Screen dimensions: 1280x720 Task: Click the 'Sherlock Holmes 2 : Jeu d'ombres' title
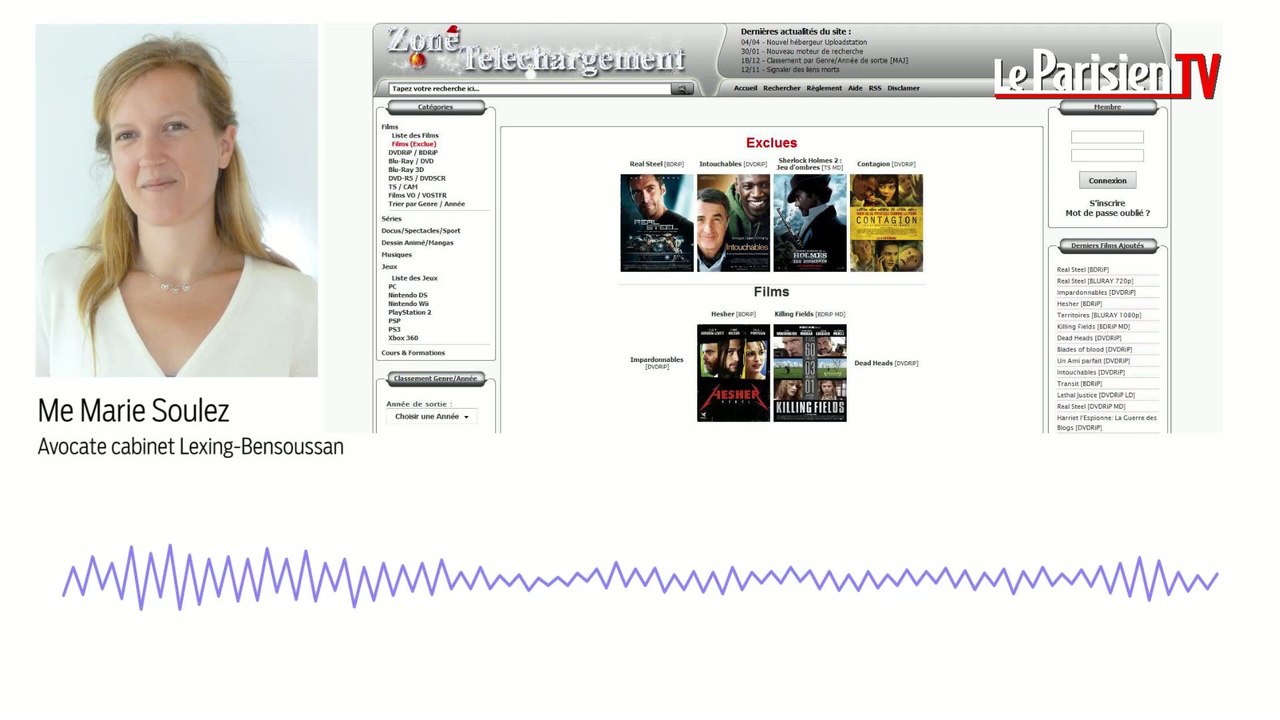click(x=810, y=164)
